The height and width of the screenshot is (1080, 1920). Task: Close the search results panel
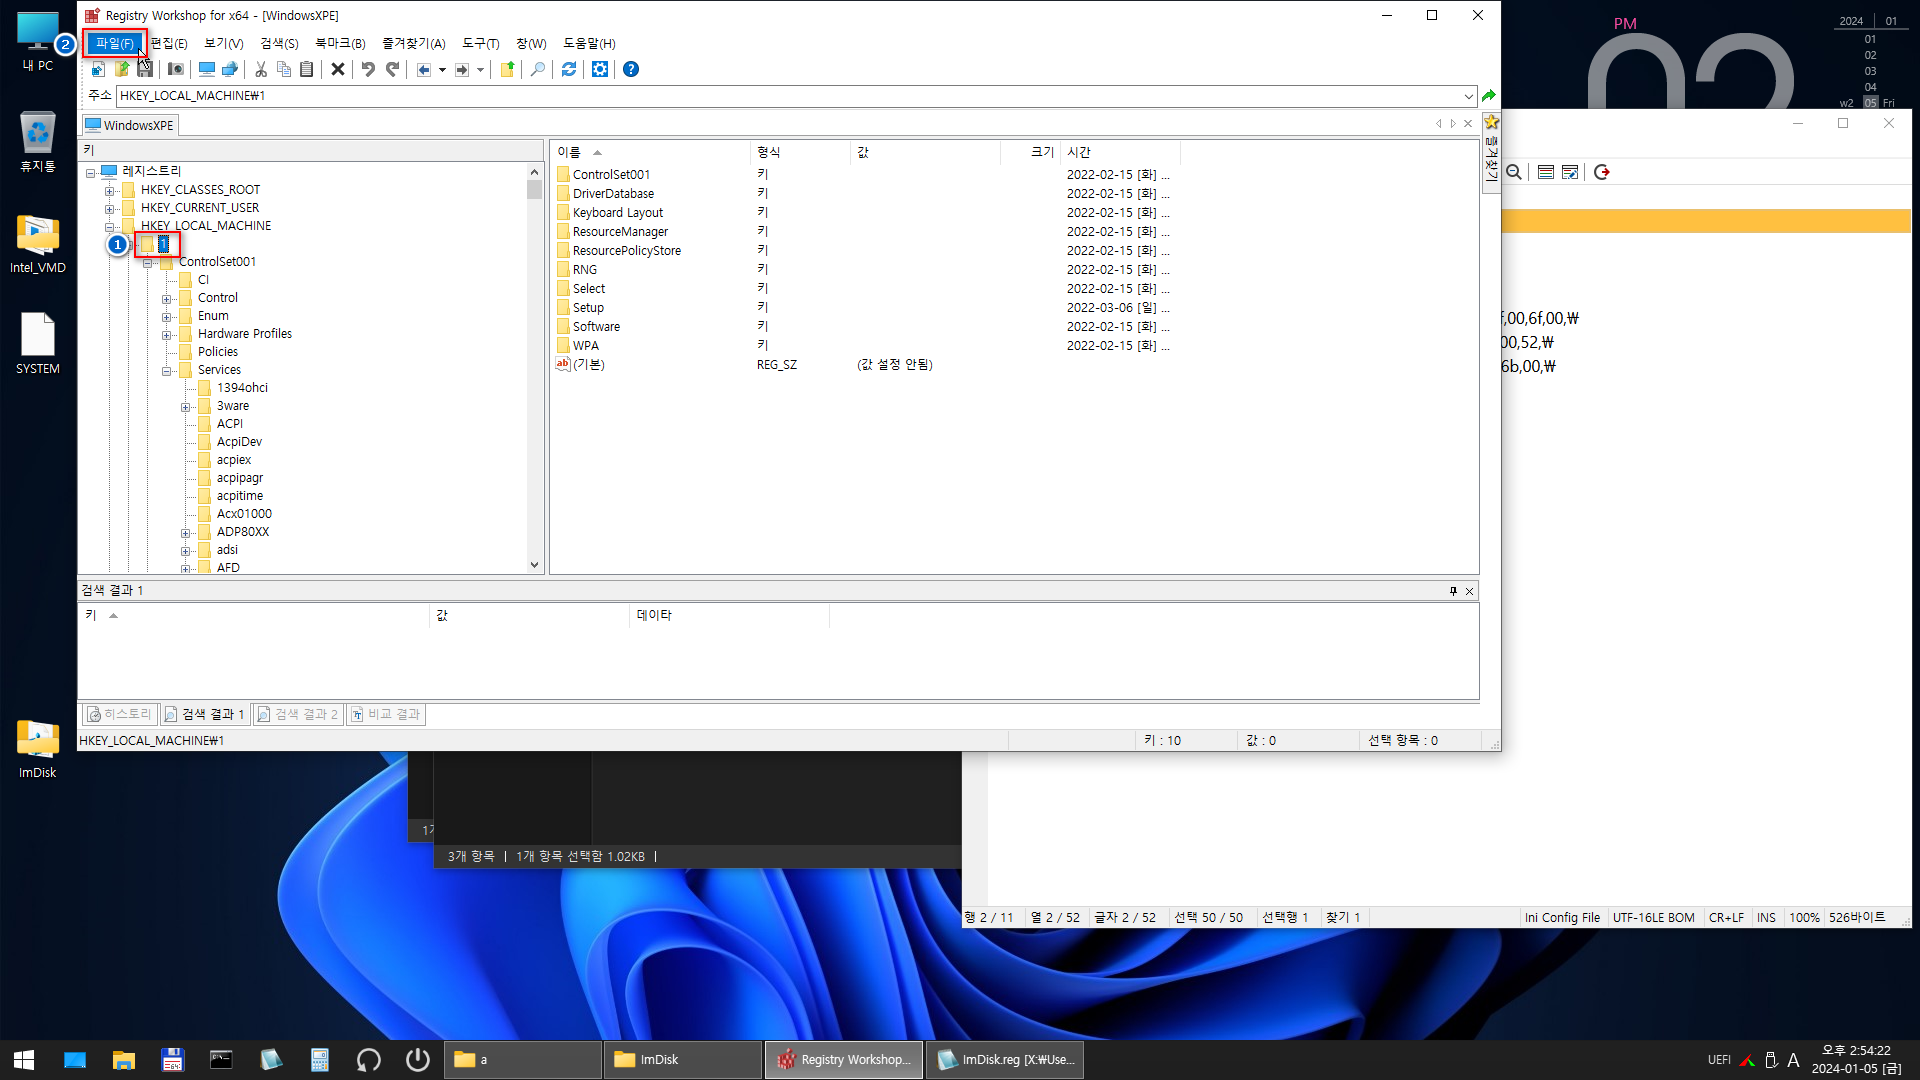click(1469, 591)
